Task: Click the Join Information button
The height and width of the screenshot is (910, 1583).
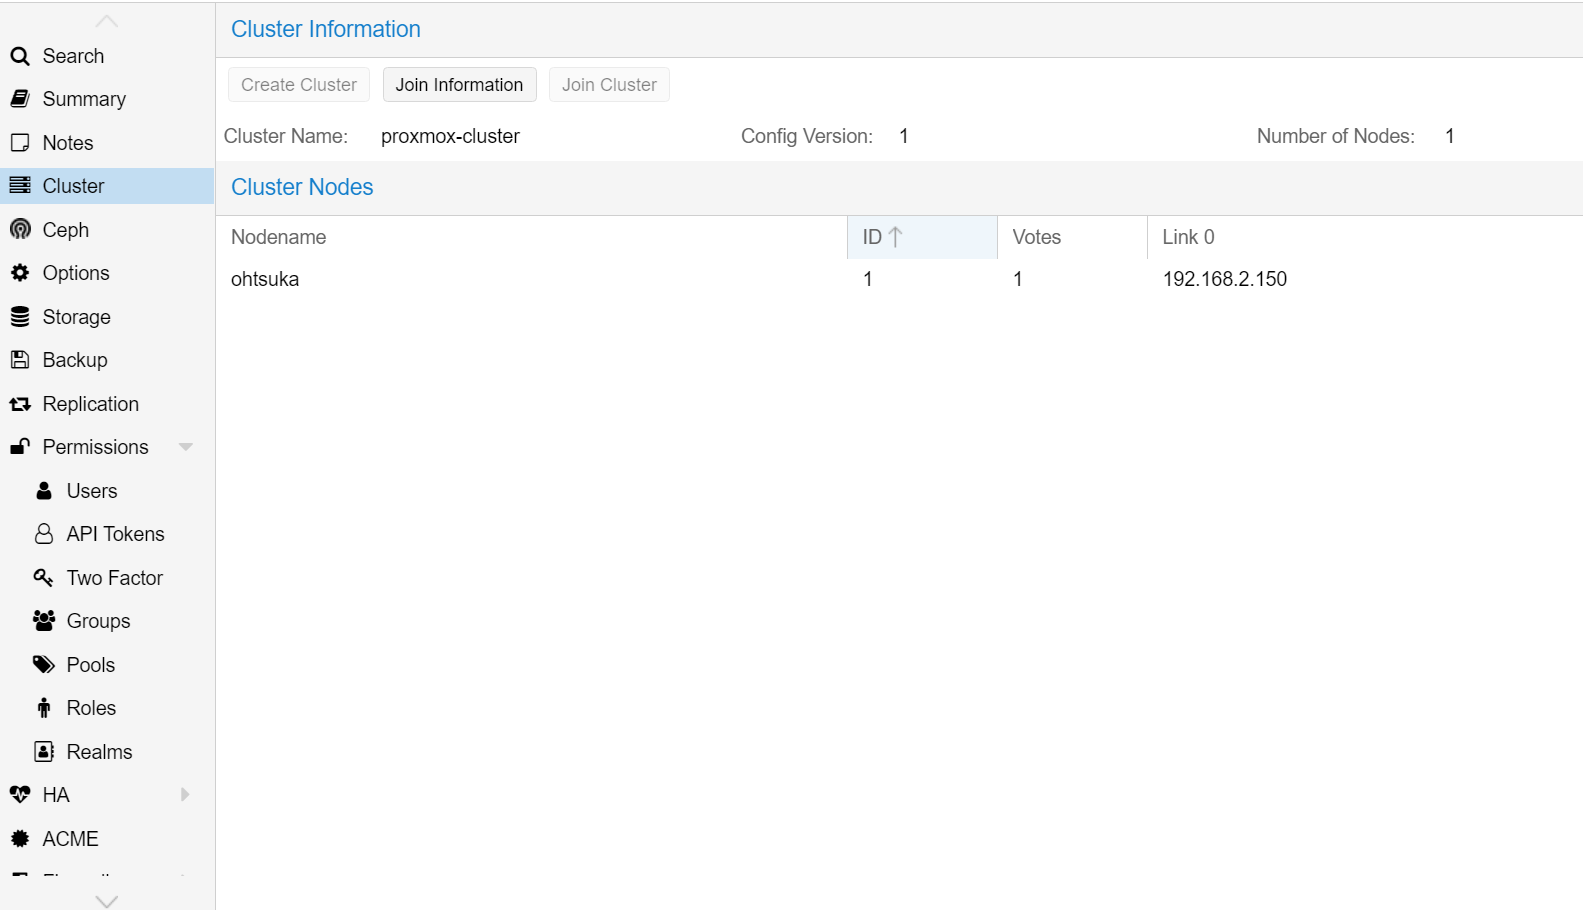Action: click(459, 85)
